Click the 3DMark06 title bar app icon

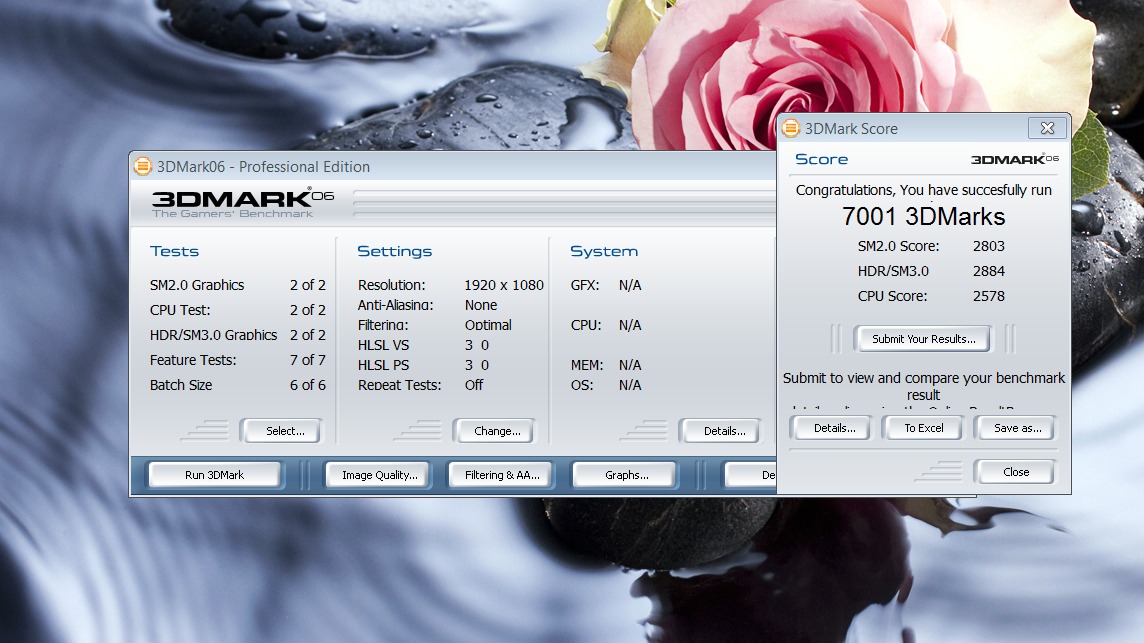pos(143,167)
